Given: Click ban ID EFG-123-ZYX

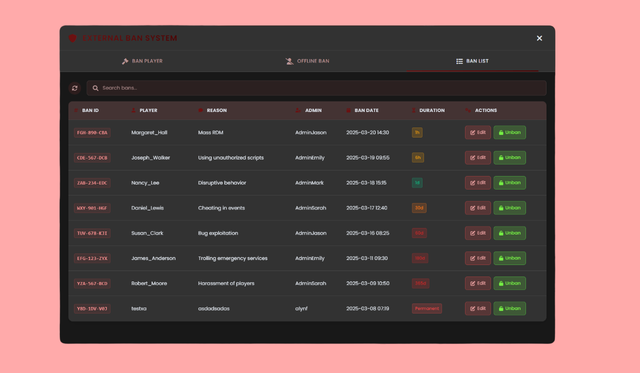Looking at the screenshot, I should (92, 258).
